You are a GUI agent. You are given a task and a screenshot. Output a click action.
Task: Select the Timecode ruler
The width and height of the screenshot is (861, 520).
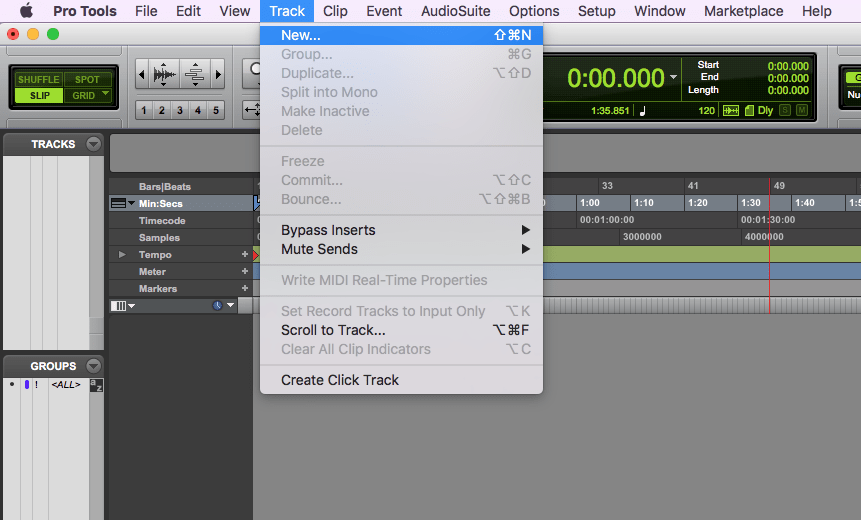162,221
